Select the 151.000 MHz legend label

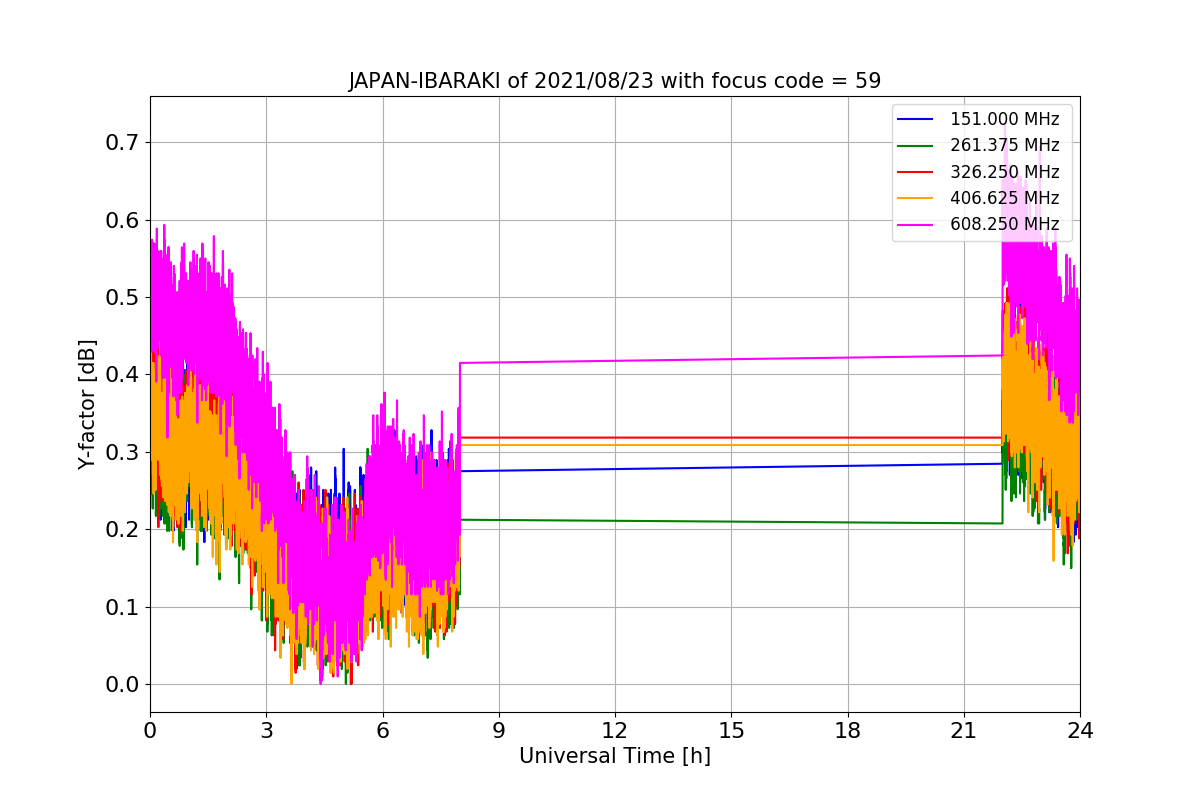tap(1004, 120)
